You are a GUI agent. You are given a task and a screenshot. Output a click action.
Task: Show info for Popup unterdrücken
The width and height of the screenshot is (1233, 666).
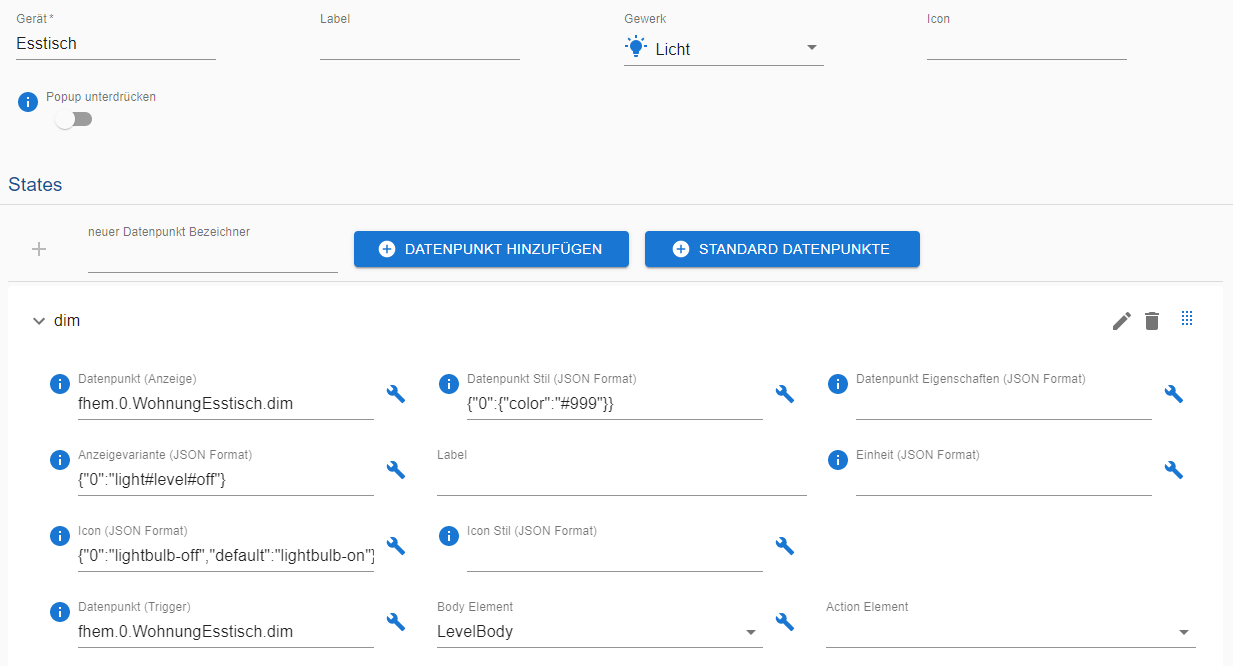tap(28, 102)
